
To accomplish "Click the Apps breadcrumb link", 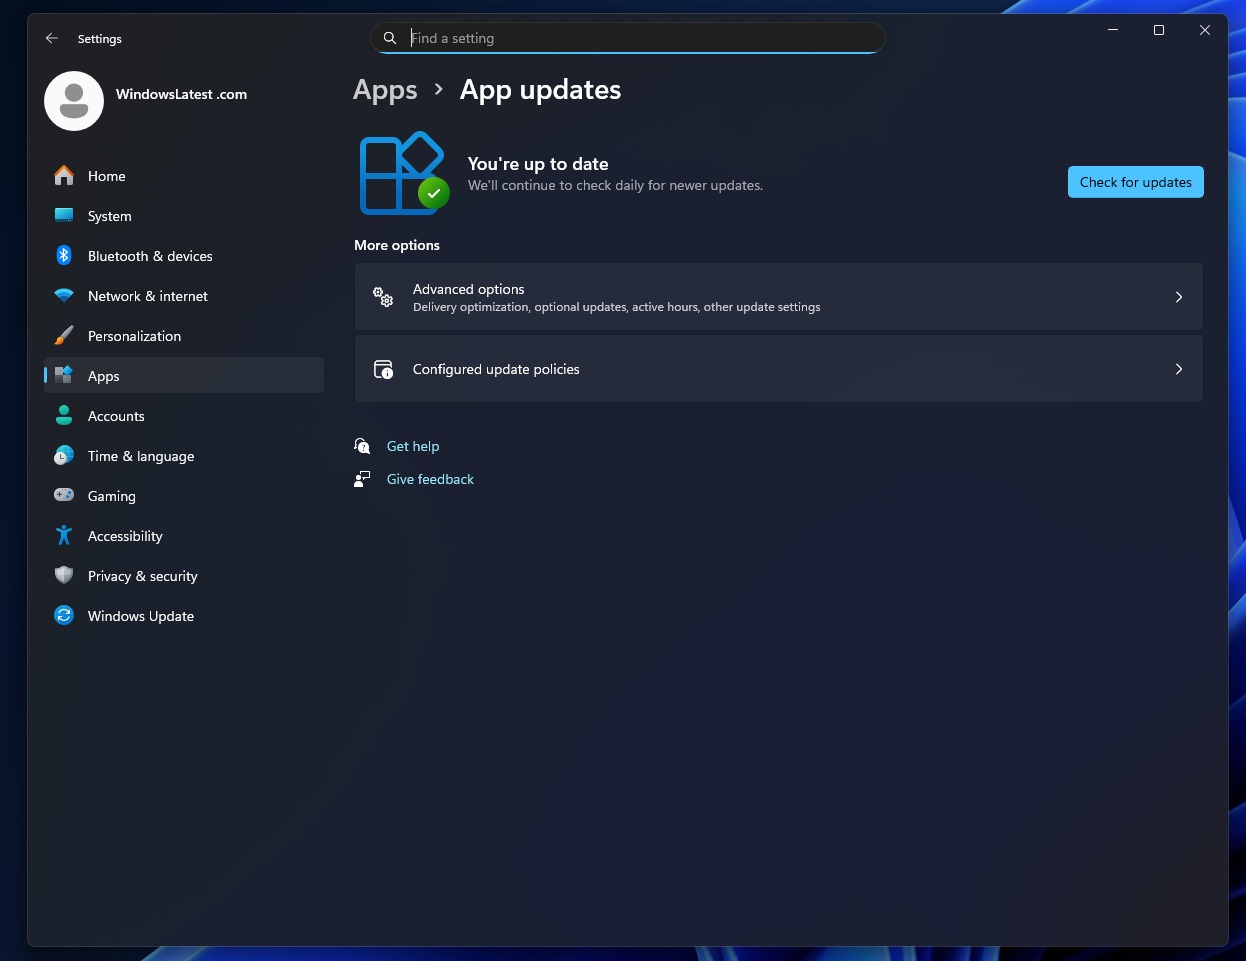I will [385, 90].
